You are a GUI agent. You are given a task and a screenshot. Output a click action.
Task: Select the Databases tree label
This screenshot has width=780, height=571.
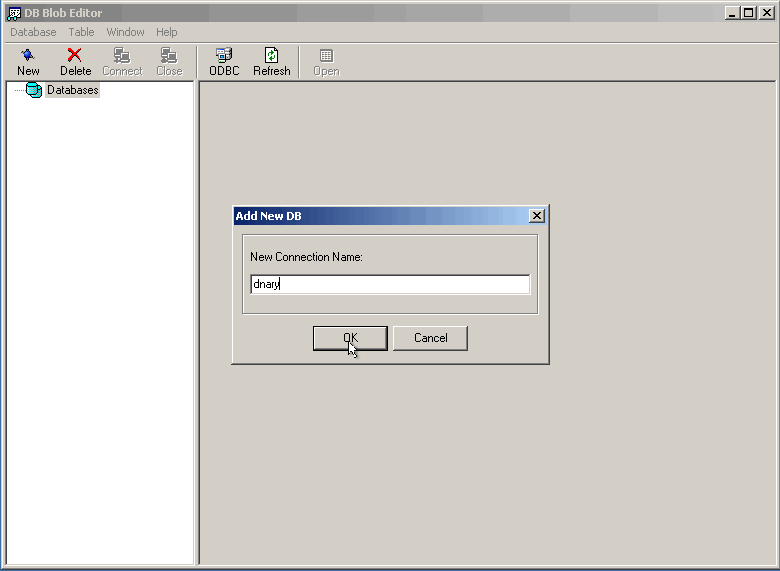pyautogui.click(x=73, y=90)
